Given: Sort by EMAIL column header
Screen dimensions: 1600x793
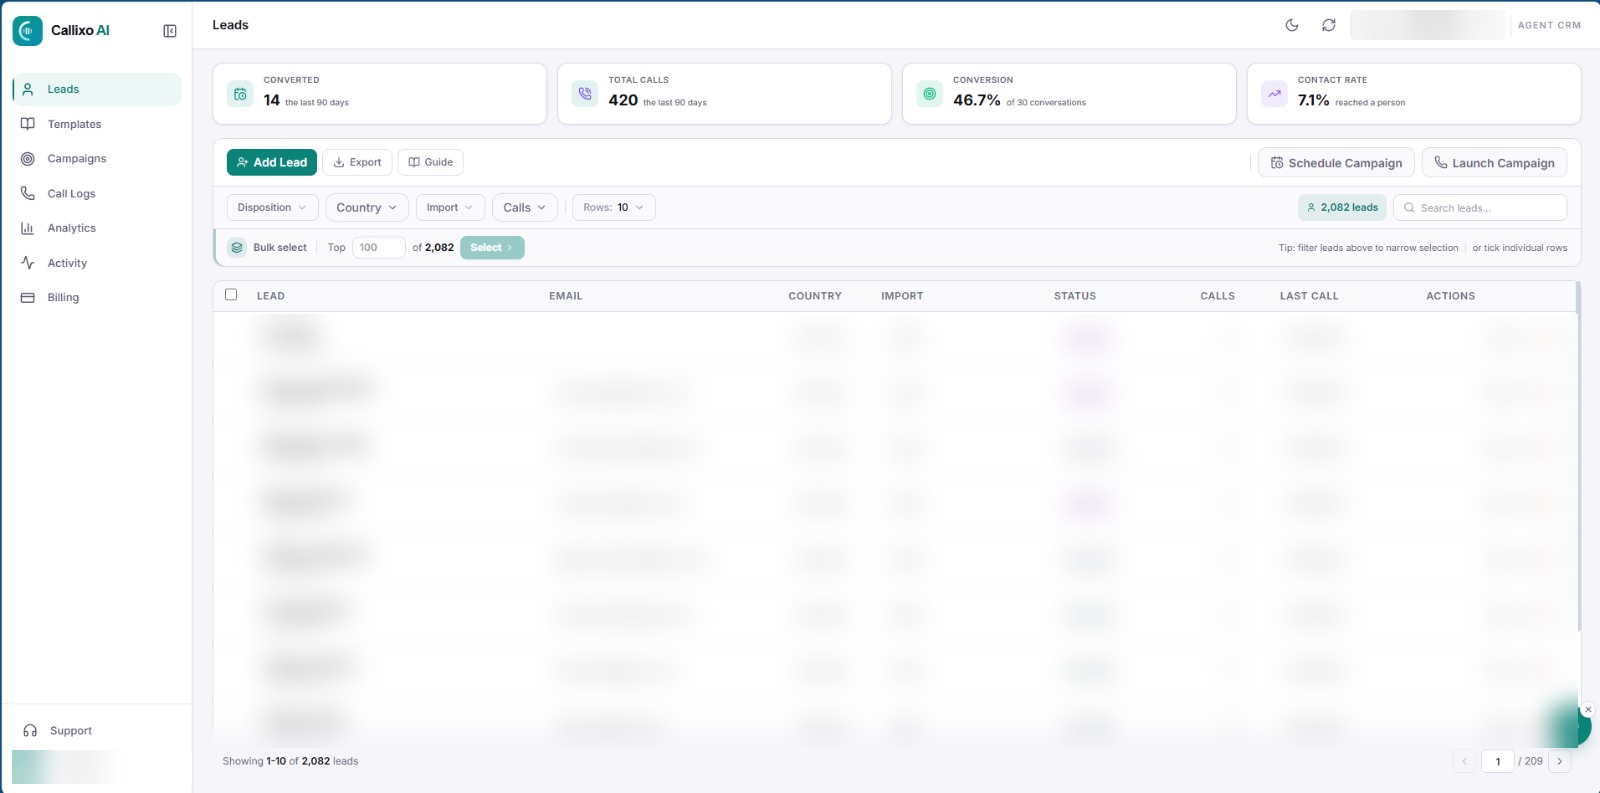Looking at the screenshot, I should [x=565, y=296].
